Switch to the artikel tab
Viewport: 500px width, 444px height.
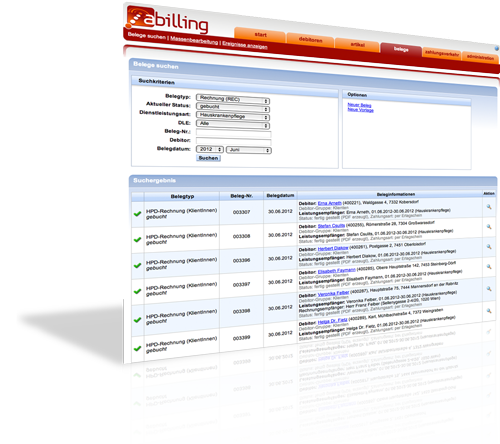pyautogui.click(x=357, y=45)
